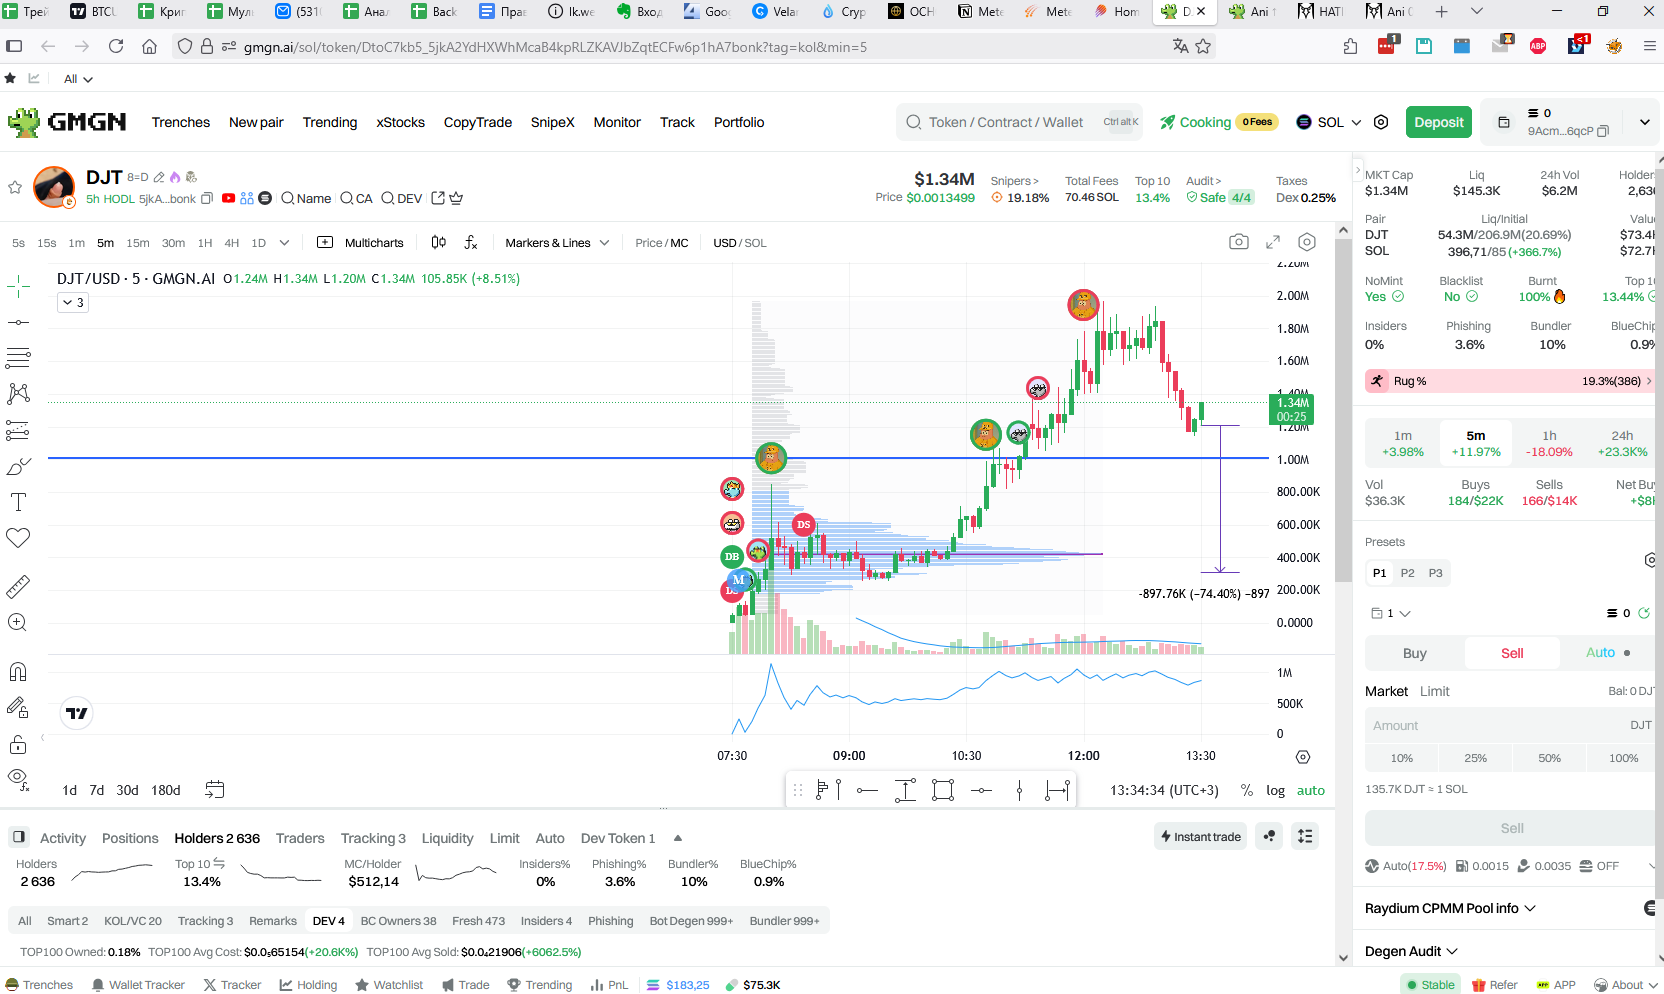The height and width of the screenshot is (994, 1664).
Task: Toggle magnet mode for drawings
Action: click(18, 671)
